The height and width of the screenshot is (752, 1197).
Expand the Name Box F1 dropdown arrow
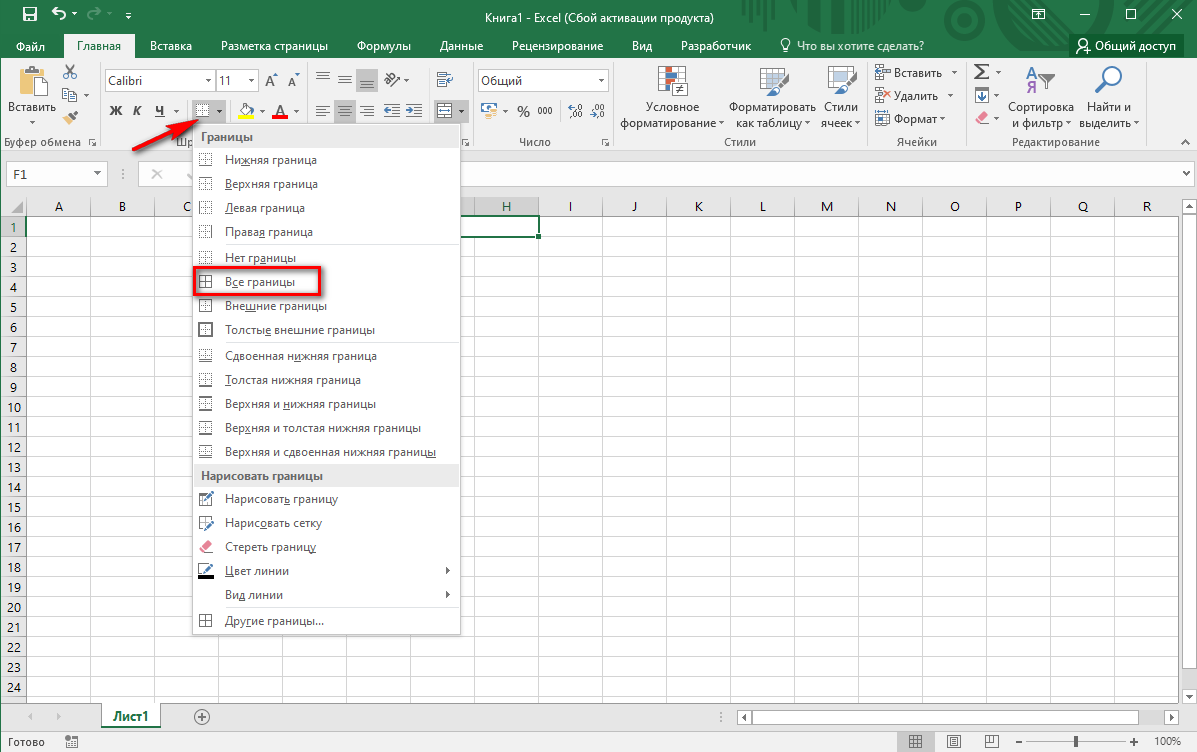coord(97,174)
